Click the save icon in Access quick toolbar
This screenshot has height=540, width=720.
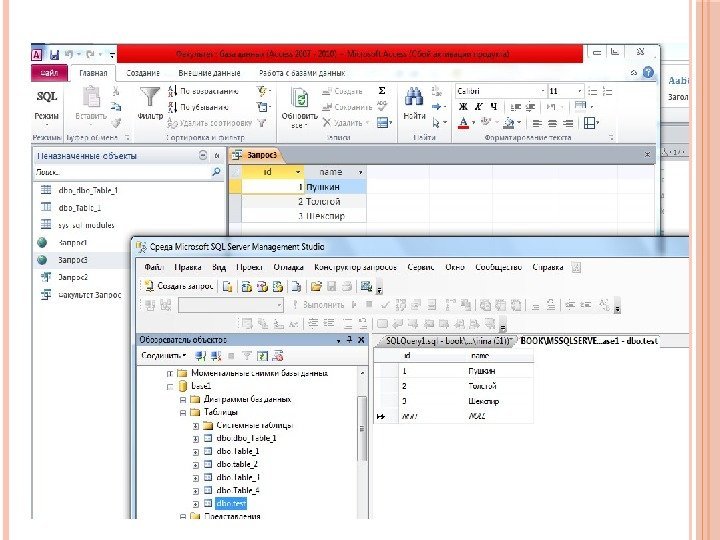click(x=54, y=55)
